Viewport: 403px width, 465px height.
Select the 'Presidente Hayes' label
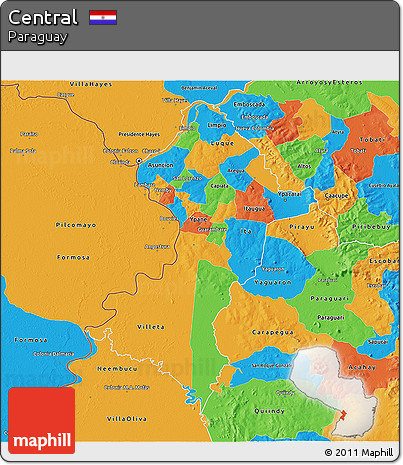139,134
